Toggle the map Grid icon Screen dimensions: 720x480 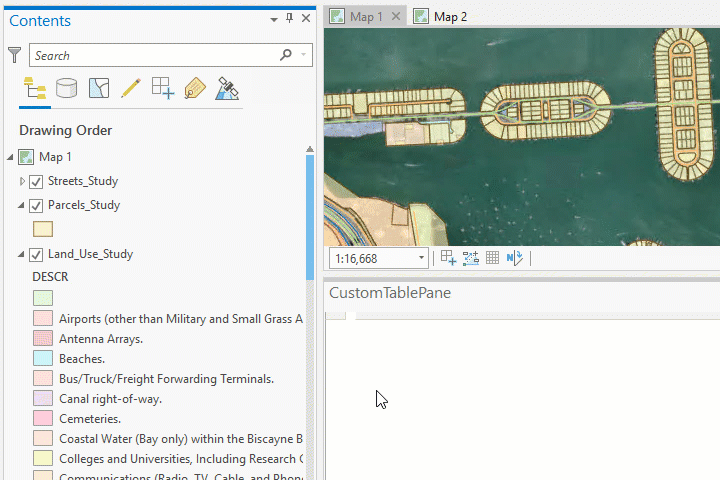click(x=492, y=258)
